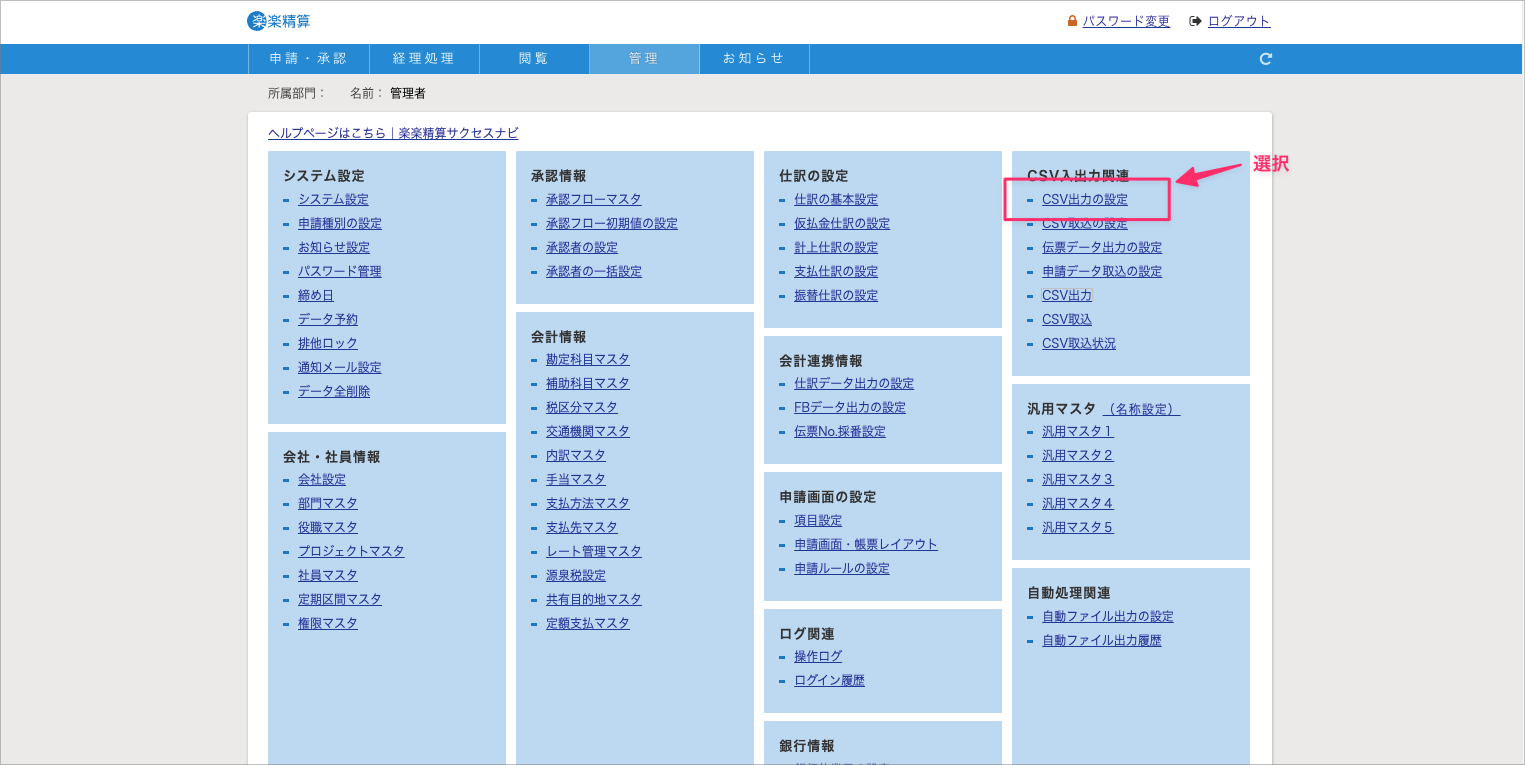Open 支払先マスタ

[582, 528]
